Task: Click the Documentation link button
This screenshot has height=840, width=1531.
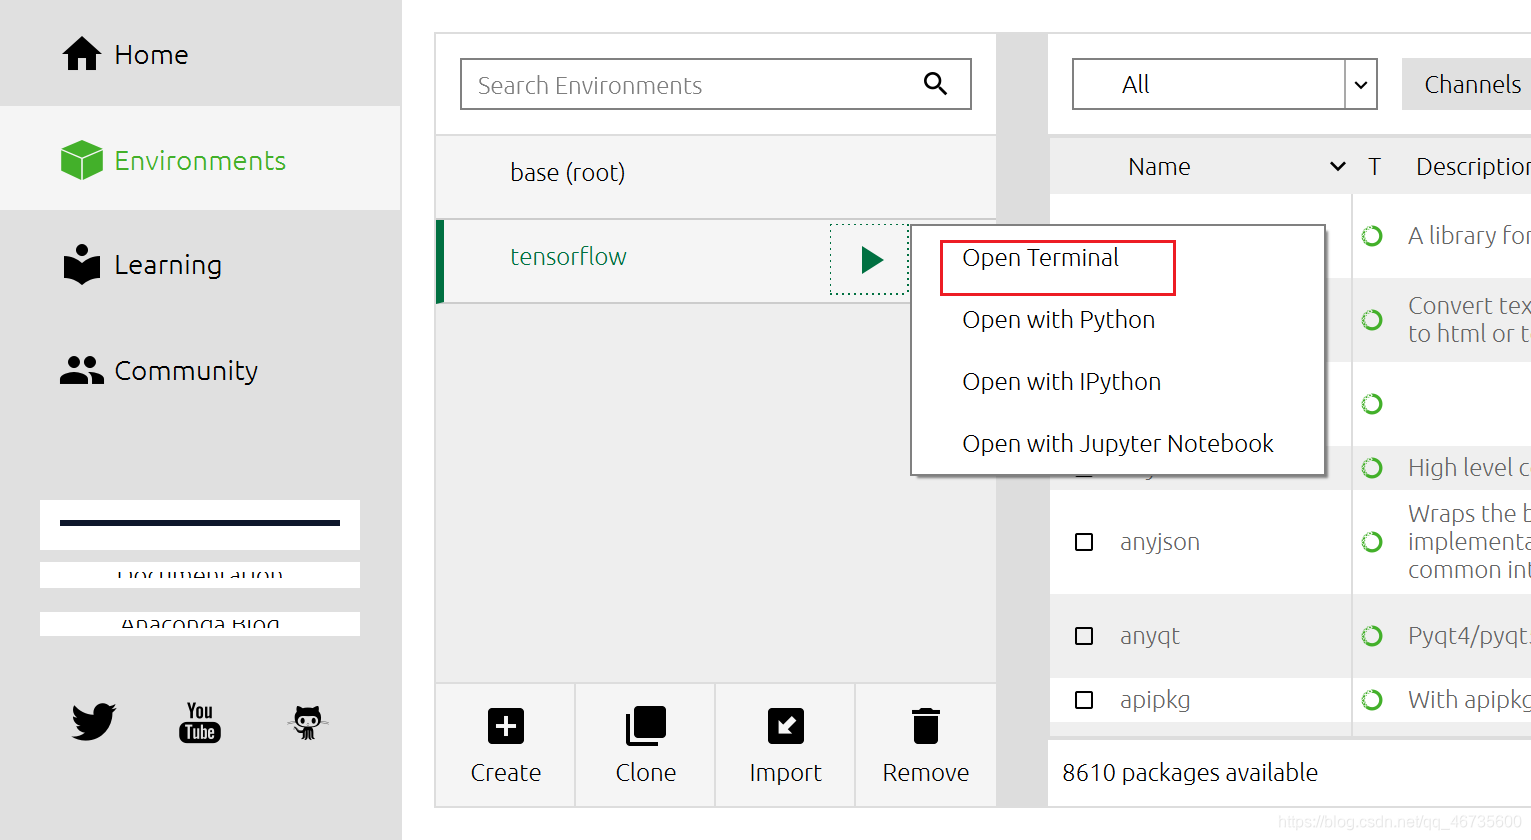Action: click(x=200, y=574)
